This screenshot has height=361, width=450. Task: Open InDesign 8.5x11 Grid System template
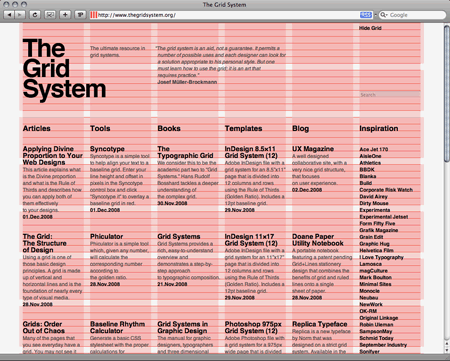[x=251, y=152]
